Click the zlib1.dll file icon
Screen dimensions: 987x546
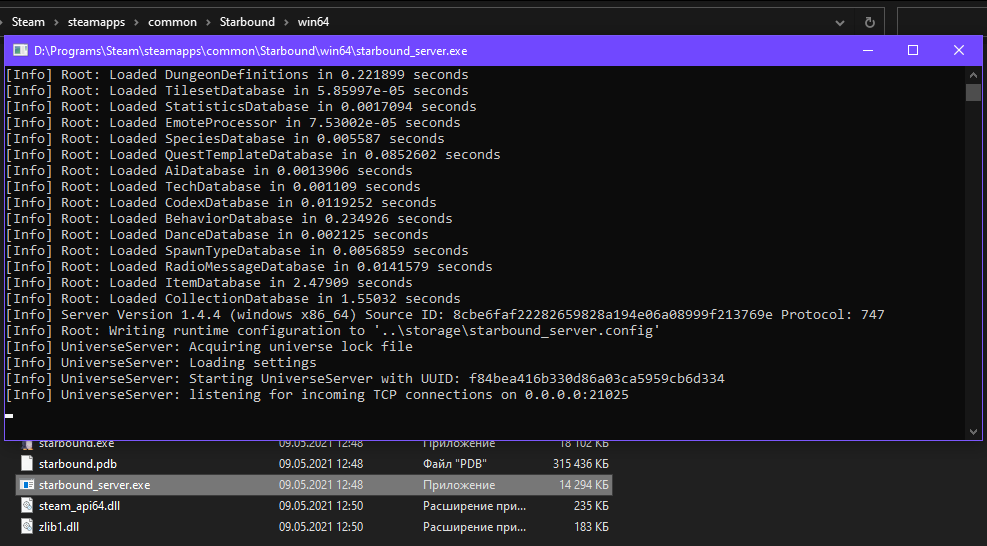click(26, 526)
